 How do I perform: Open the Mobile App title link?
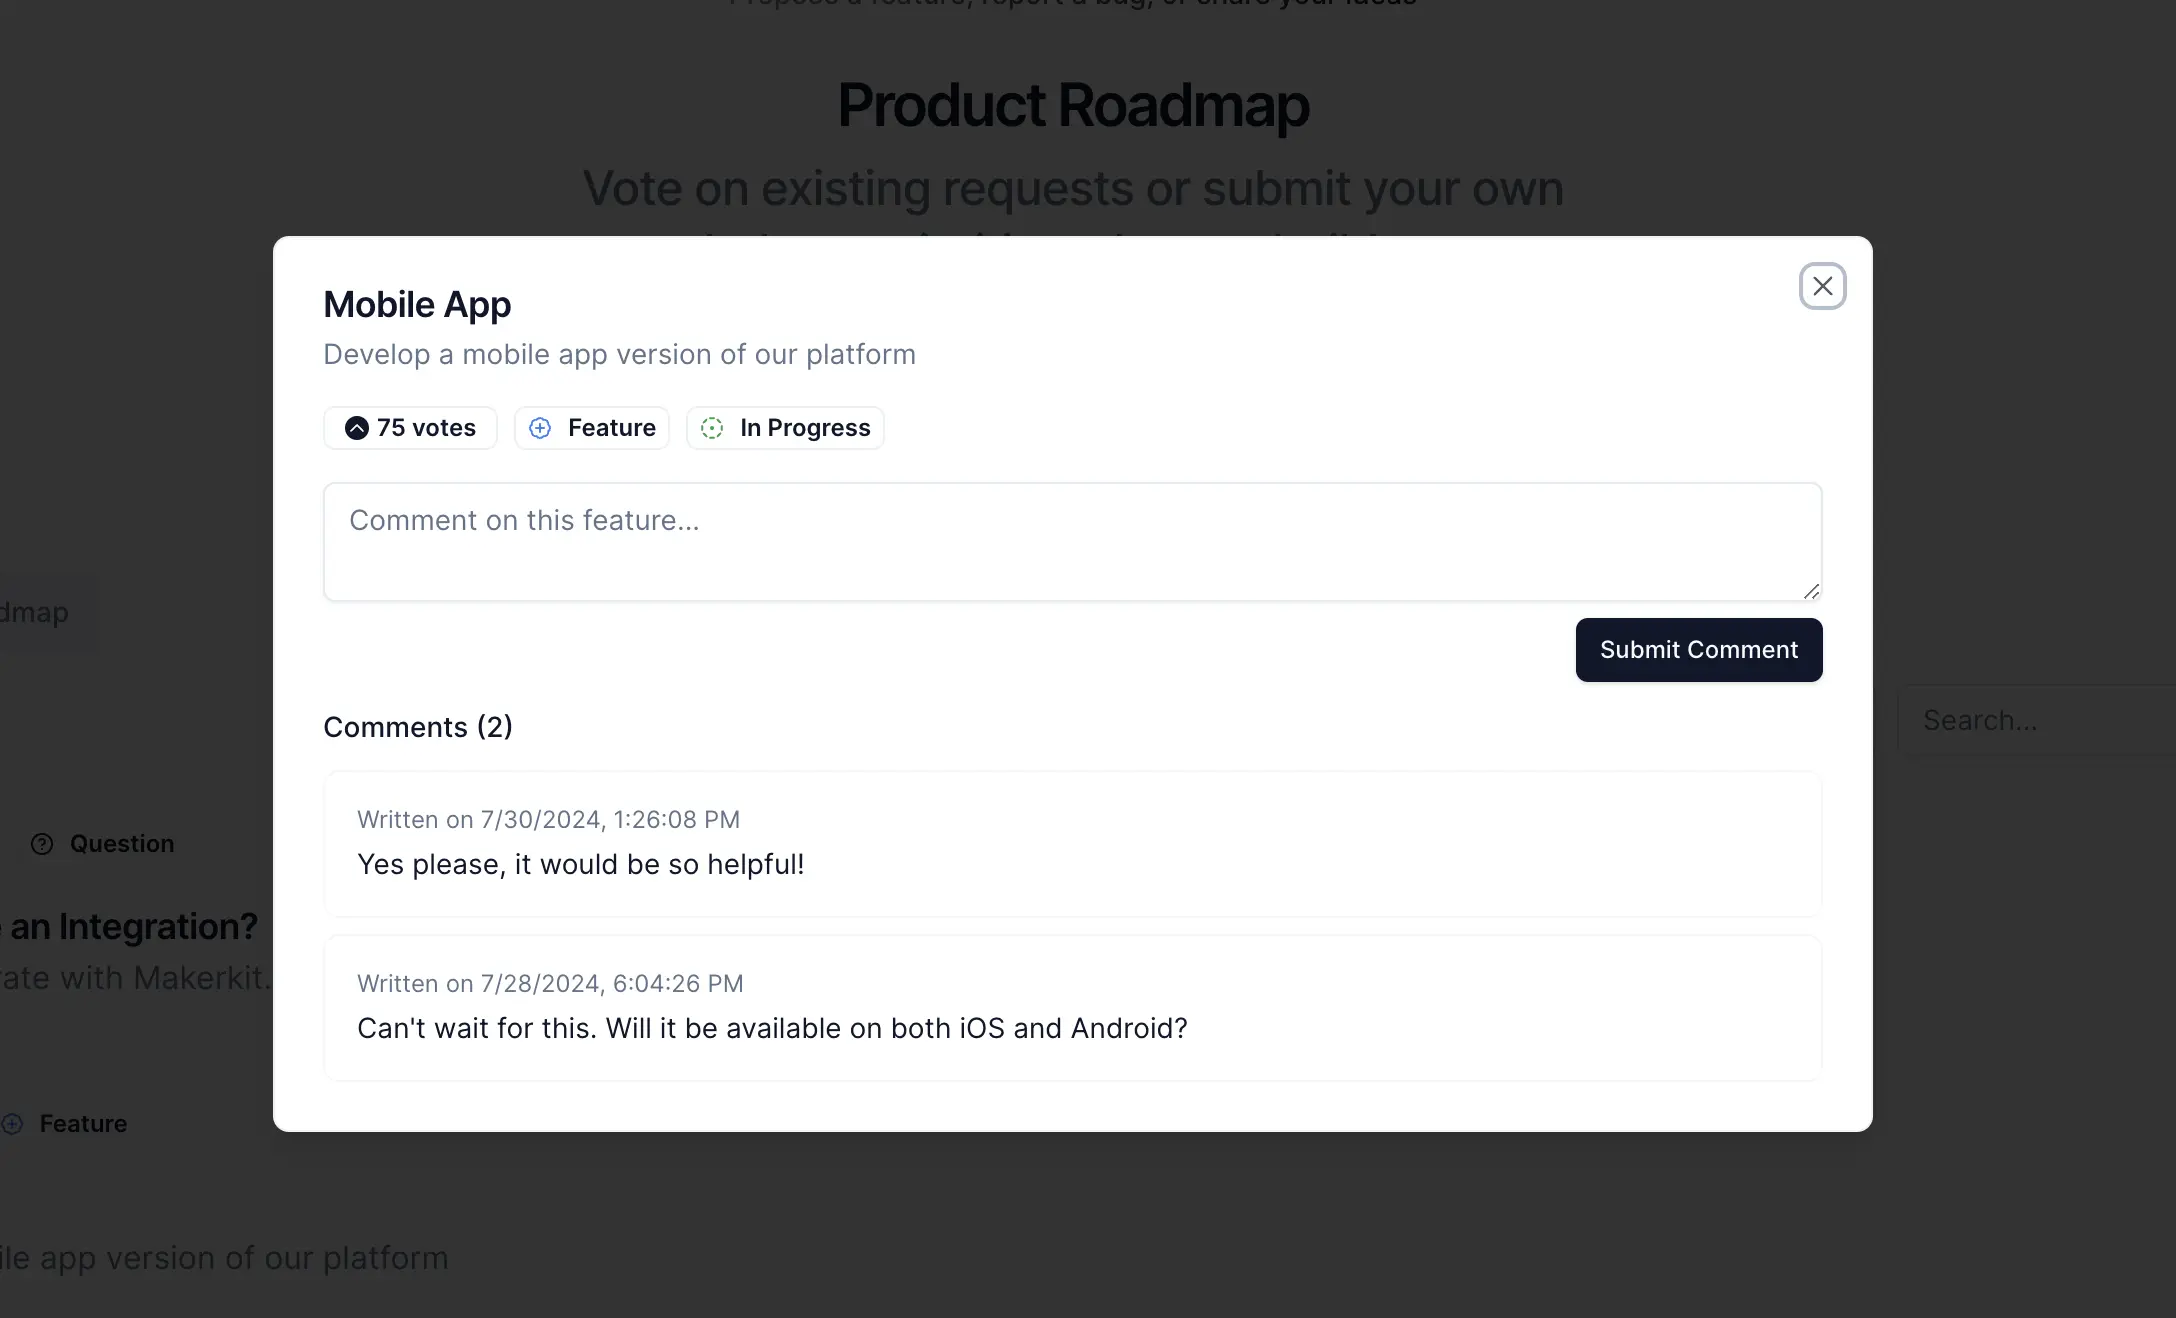coord(417,304)
